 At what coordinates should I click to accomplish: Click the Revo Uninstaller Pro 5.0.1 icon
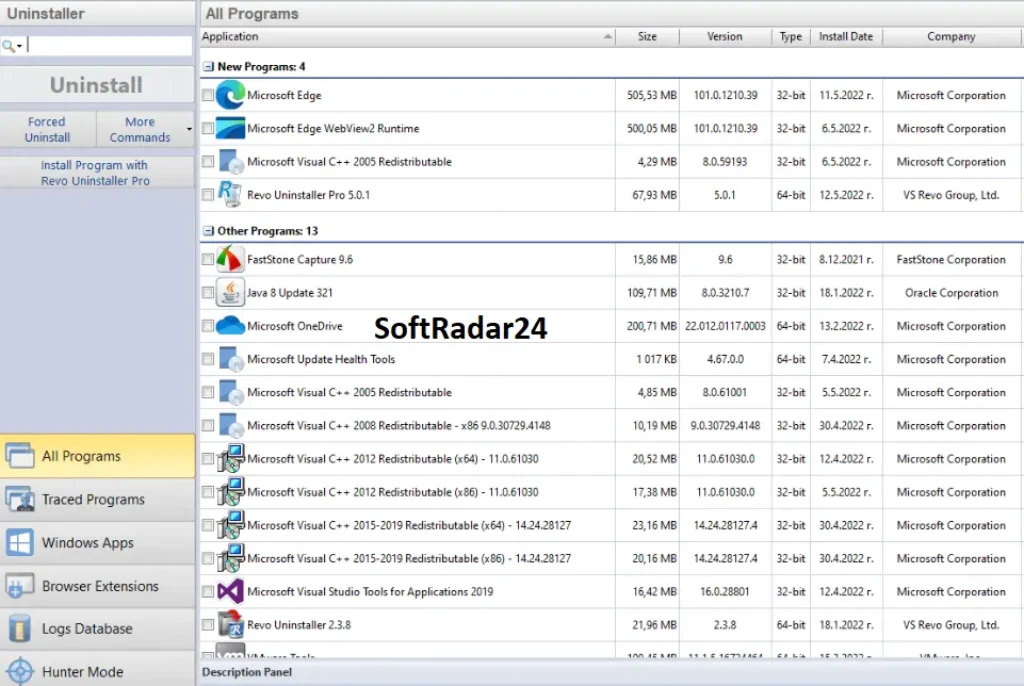(x=230, y=195)
